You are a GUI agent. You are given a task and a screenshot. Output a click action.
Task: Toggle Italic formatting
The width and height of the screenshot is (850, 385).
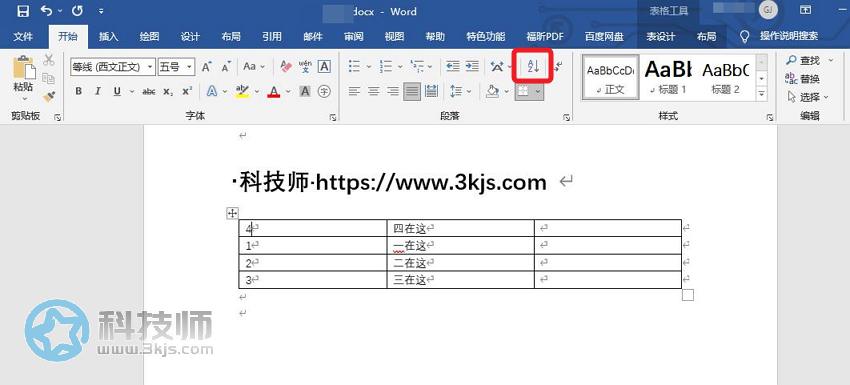[x=98, y=92]
